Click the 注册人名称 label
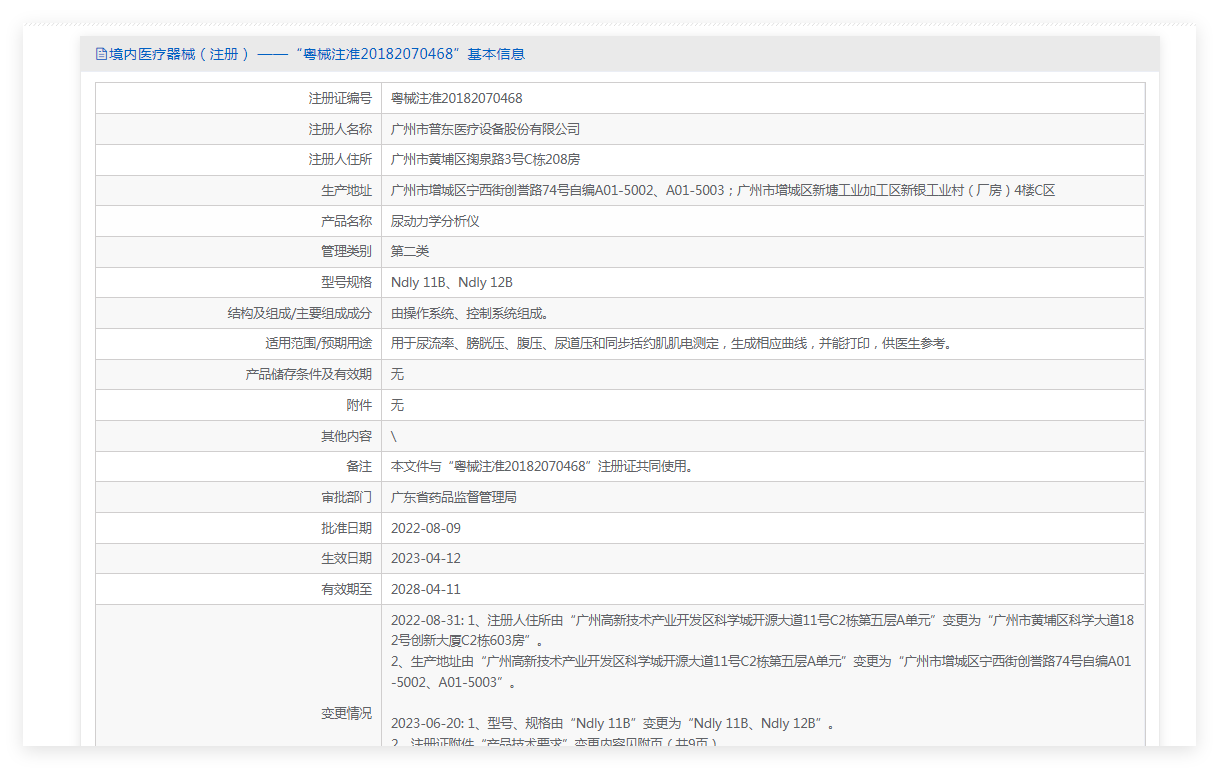1219x769 pixels. tap(340, 129)
